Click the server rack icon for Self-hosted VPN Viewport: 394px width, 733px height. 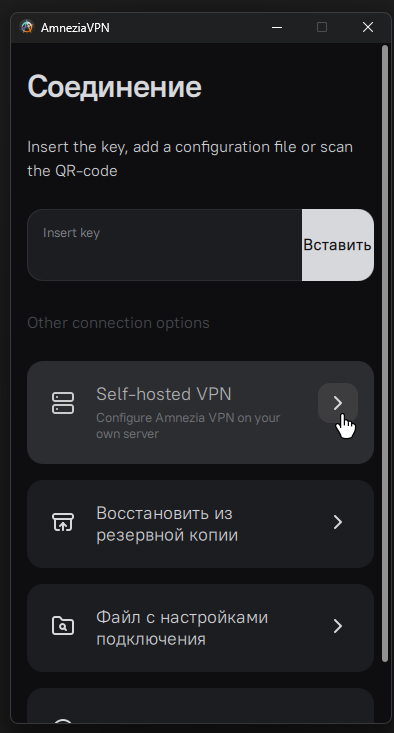pos(63,403)
